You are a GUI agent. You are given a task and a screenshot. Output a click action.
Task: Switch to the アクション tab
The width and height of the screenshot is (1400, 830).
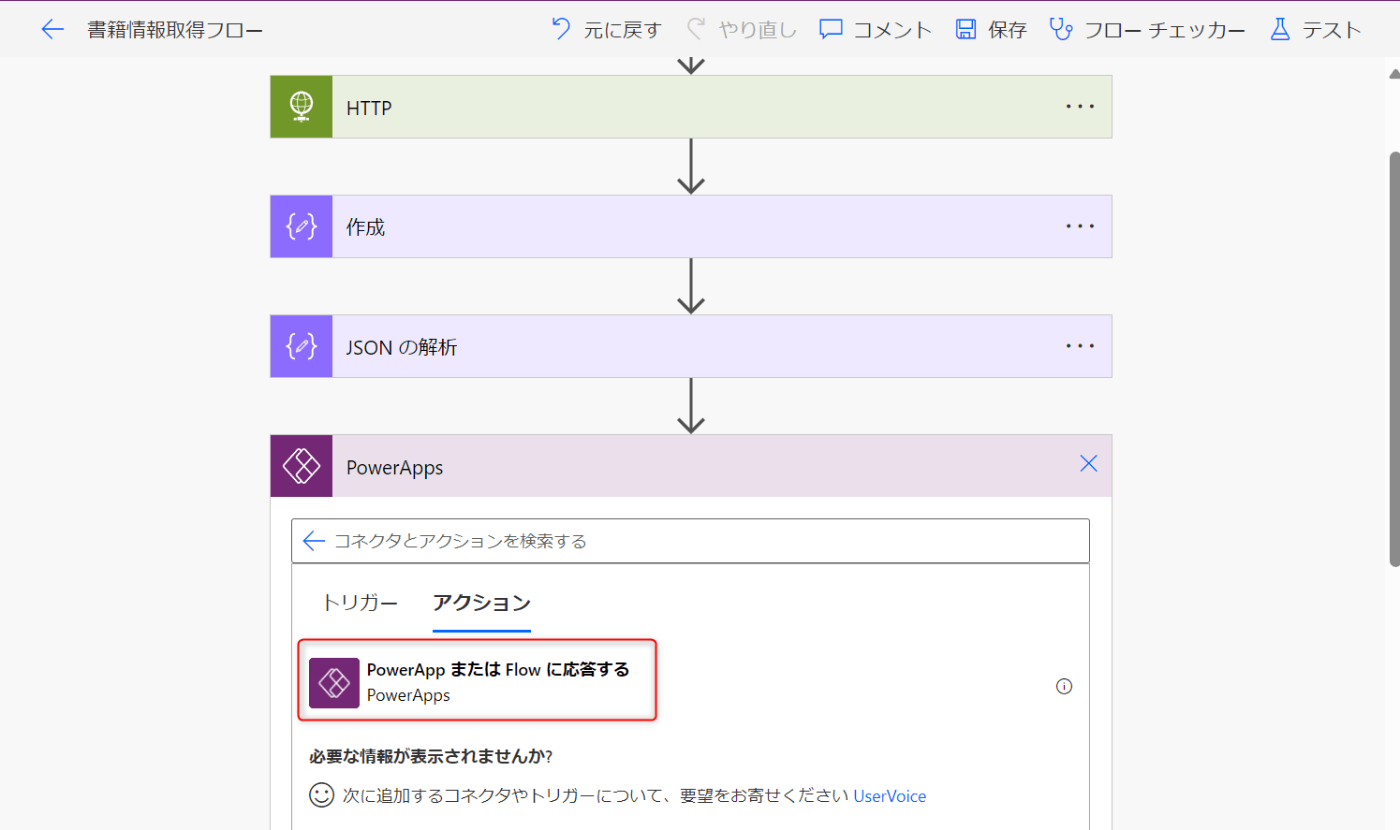click(x=481, y=603)
